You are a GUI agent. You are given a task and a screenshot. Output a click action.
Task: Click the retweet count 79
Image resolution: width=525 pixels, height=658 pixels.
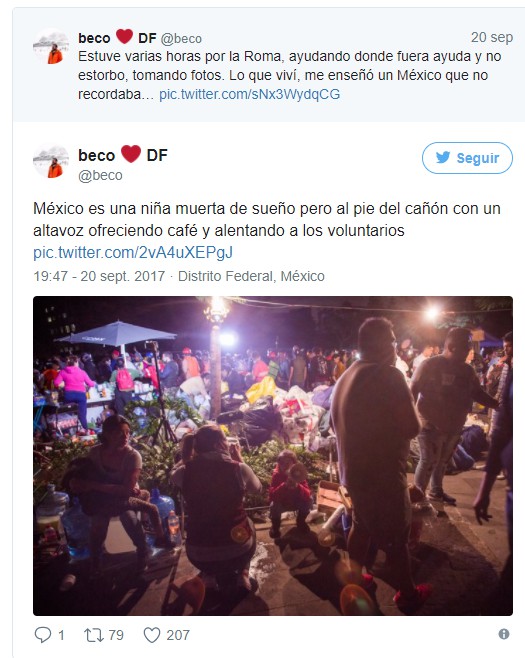(x=116, y=635)
